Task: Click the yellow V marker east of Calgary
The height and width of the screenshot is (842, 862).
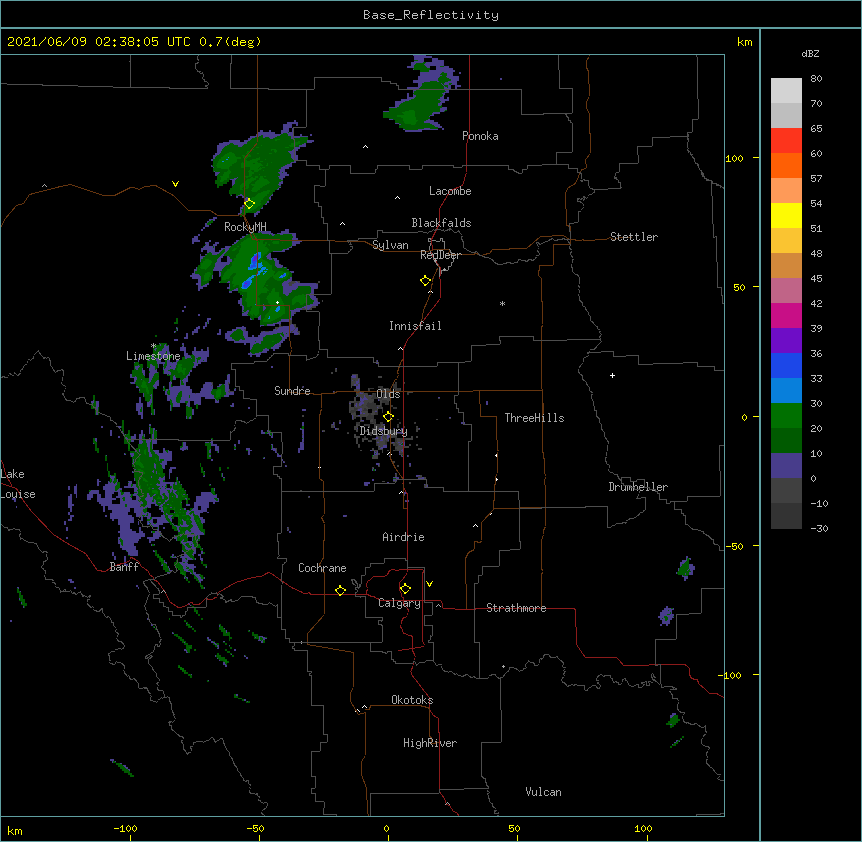Action: [429, 584]
